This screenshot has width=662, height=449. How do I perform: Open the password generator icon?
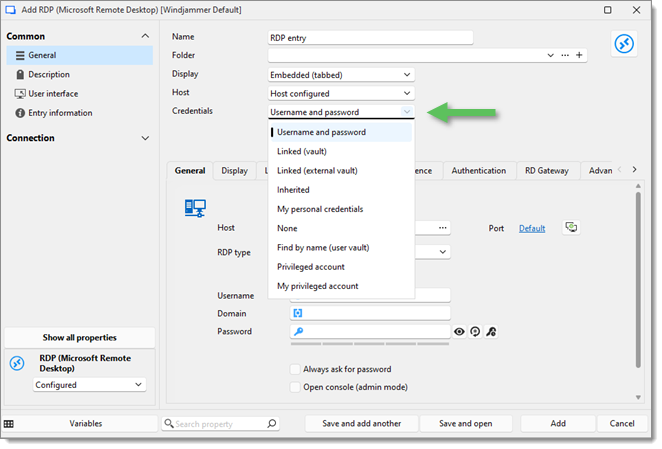(x=491, y=332)
